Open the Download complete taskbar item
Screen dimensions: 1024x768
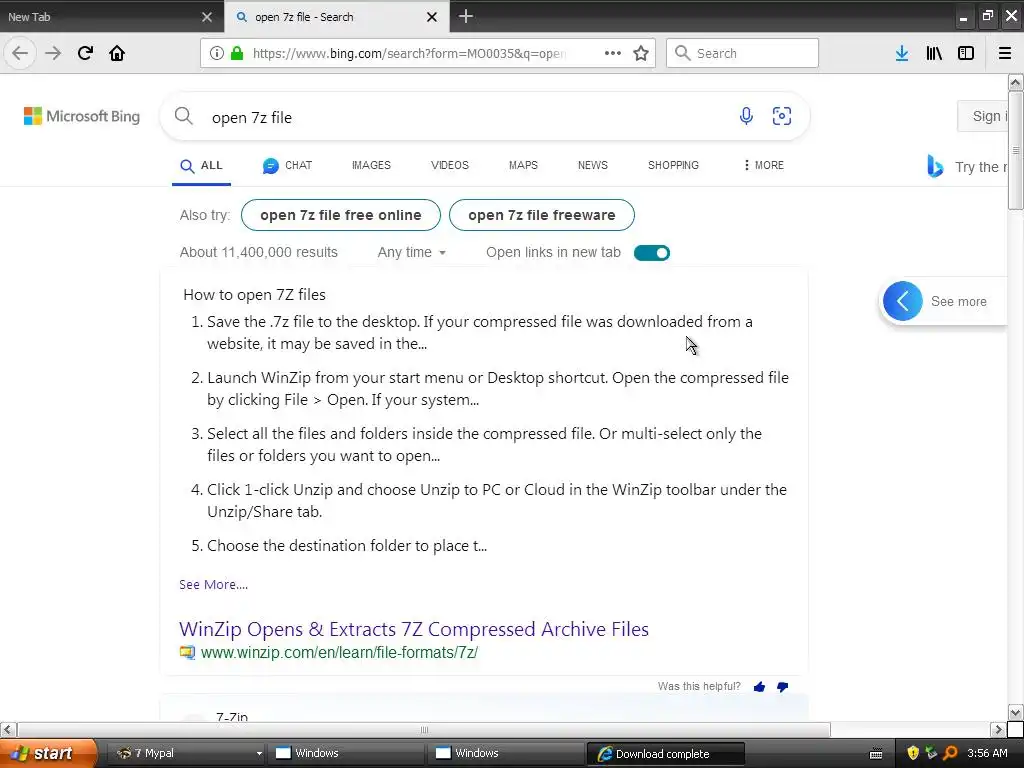tap(665, 754)
